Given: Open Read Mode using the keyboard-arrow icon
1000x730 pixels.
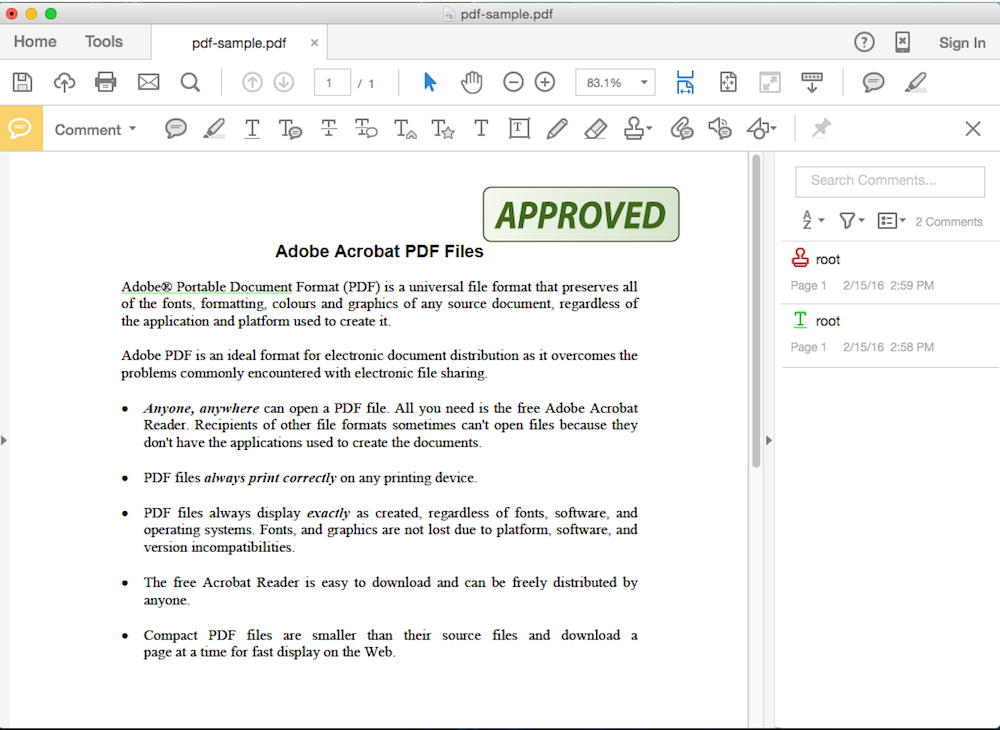Looking at the screenshot, I should click(x=812, y=82).
